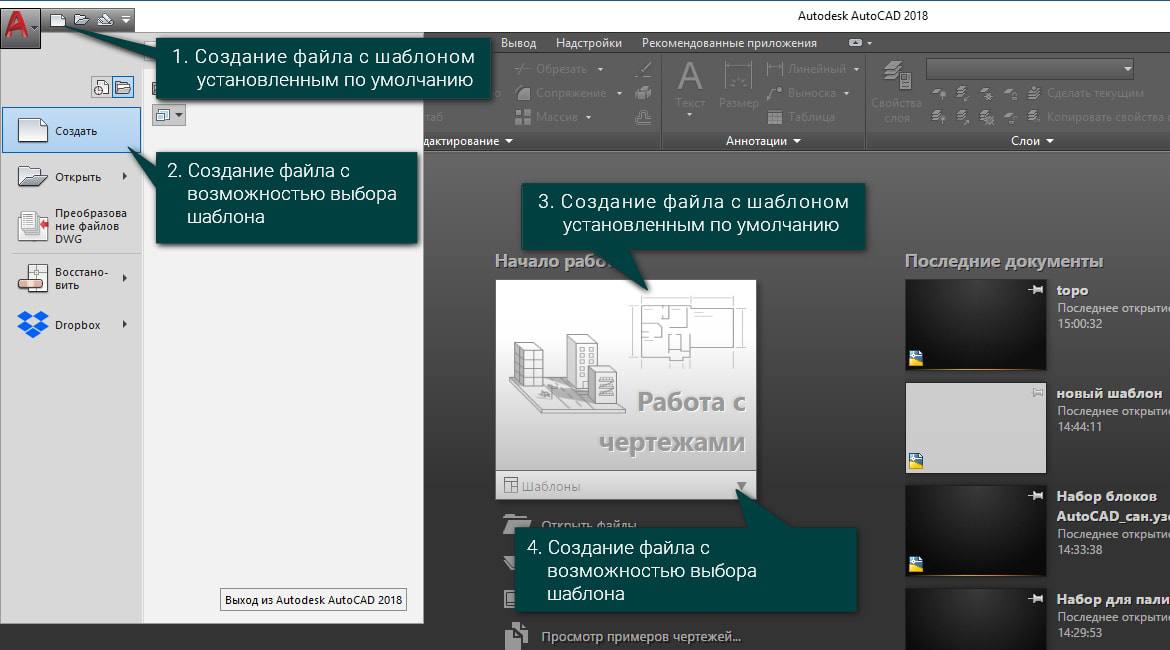Click the 14:33:38 timestamp text

1079,549
